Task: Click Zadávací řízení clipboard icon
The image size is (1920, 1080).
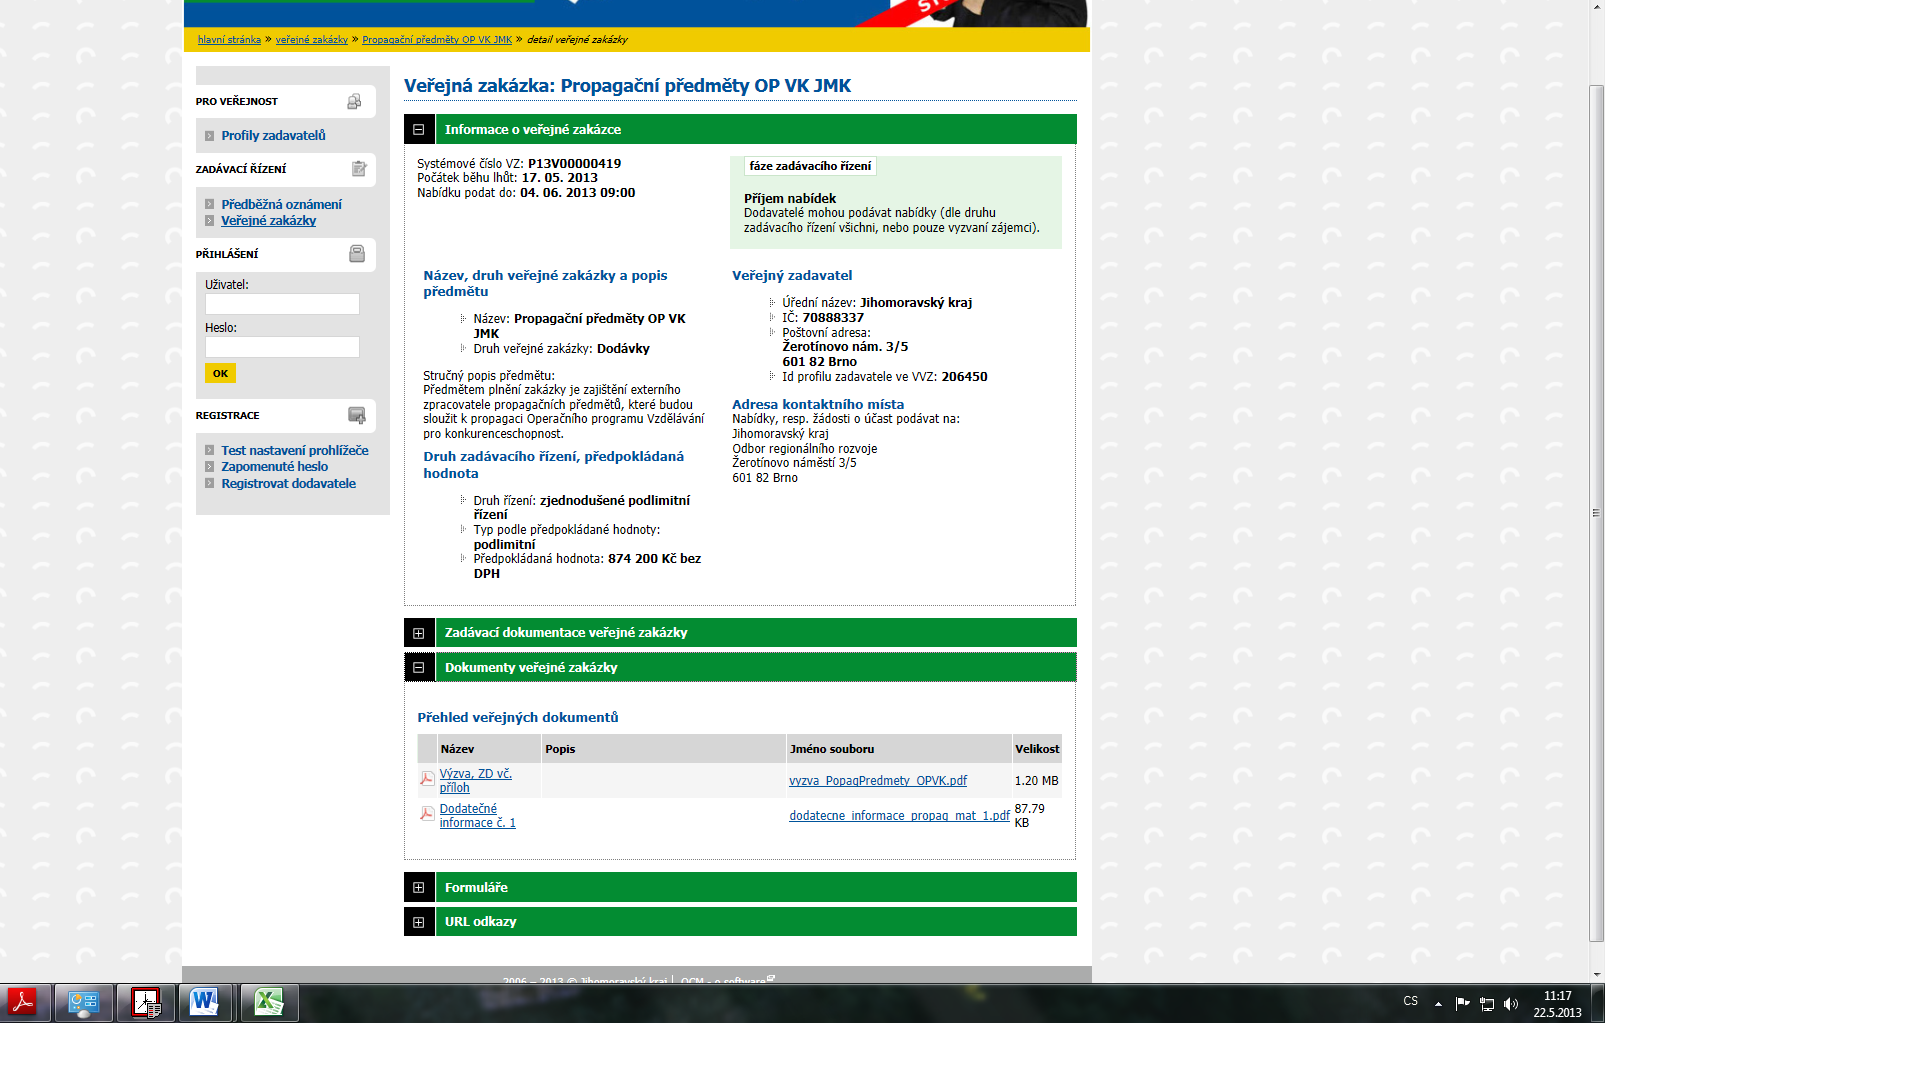Action: (359, 169)
